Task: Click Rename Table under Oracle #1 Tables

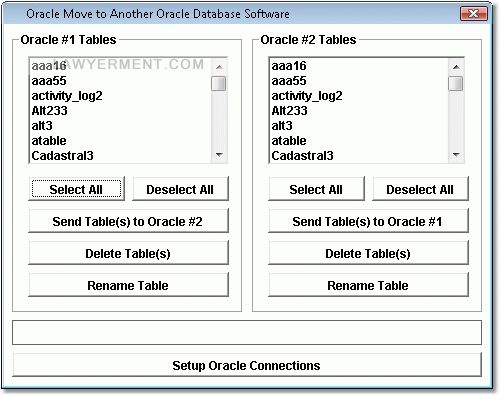Action: click(128, 285)
